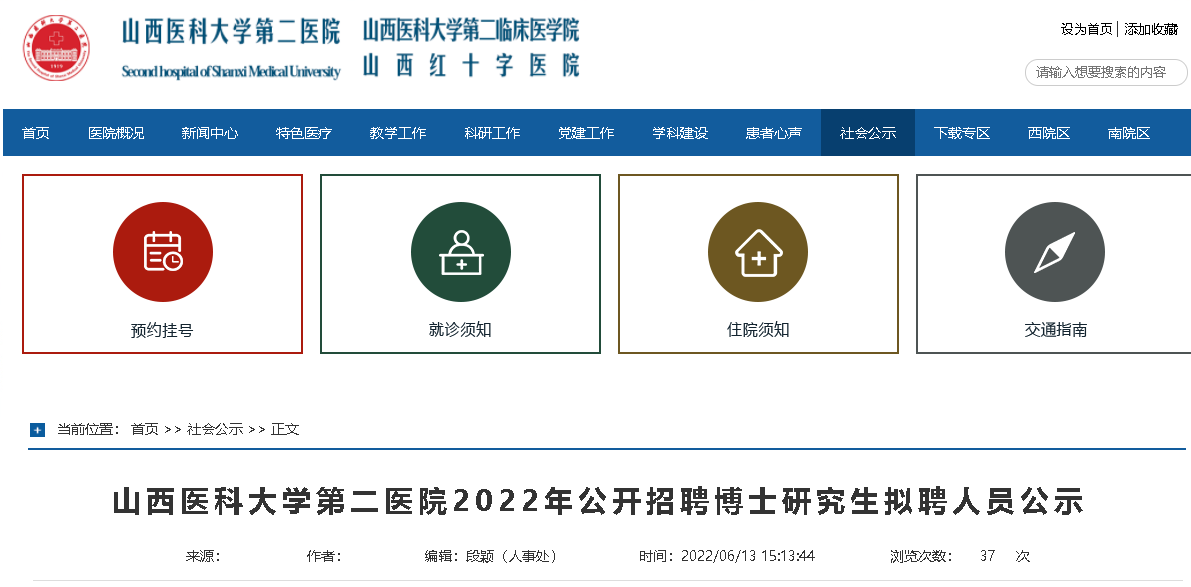The image size is (1191, 587).
Task: Select the 社会公示 navigation tab
Action: [x=867, y=133]
